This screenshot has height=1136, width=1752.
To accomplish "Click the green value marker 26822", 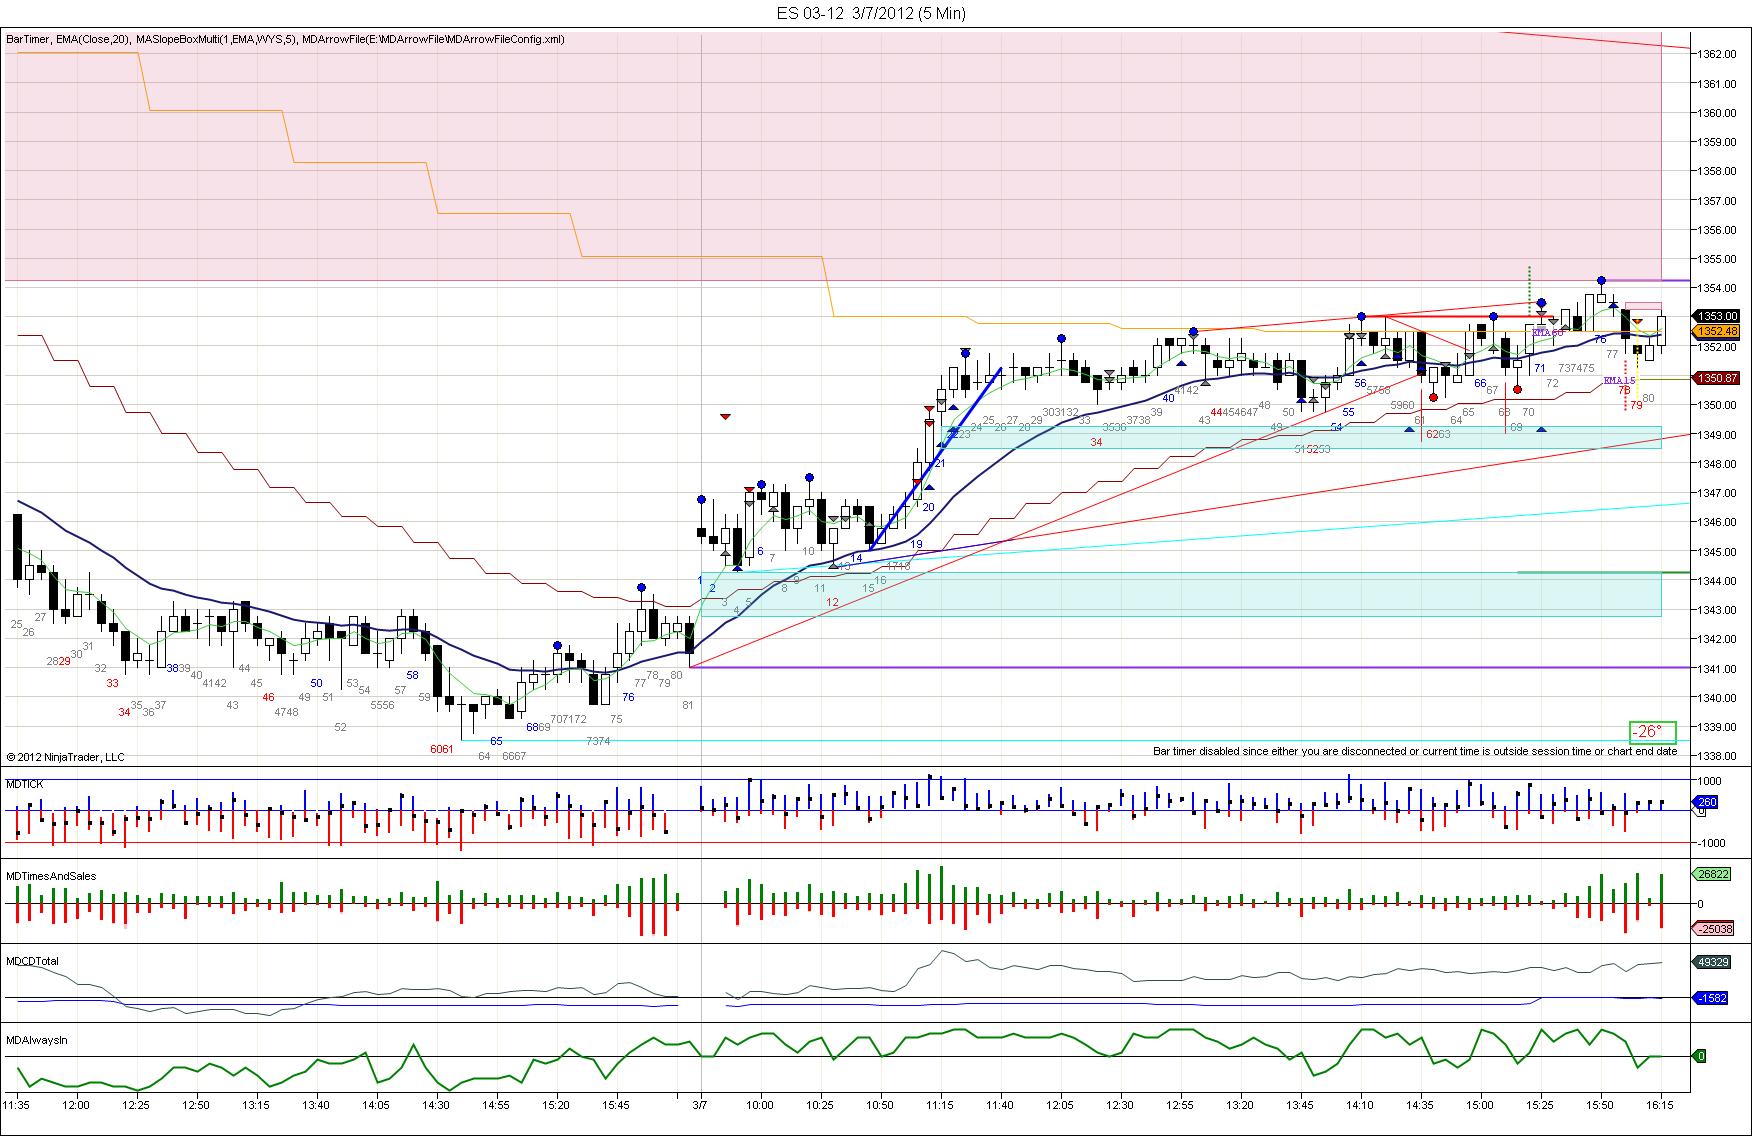I will click(x=1711, y=873).
